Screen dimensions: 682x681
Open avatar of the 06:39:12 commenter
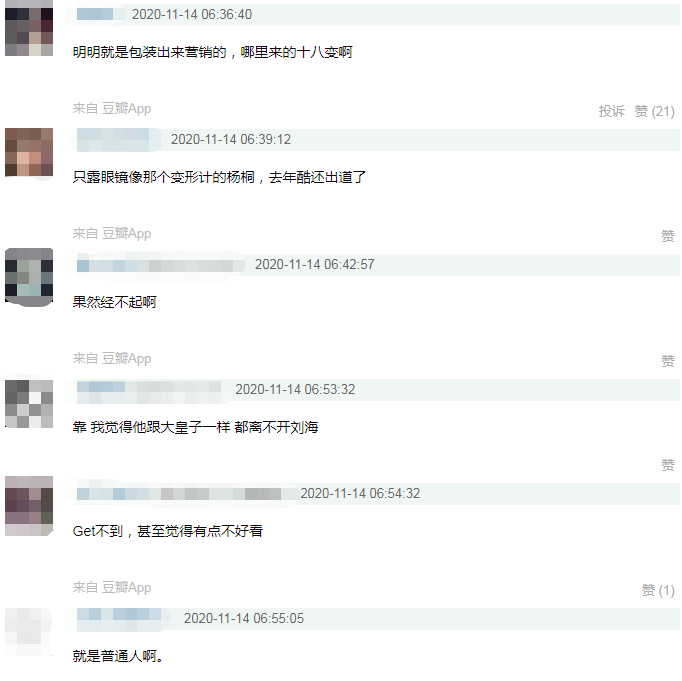coord(29,152)
